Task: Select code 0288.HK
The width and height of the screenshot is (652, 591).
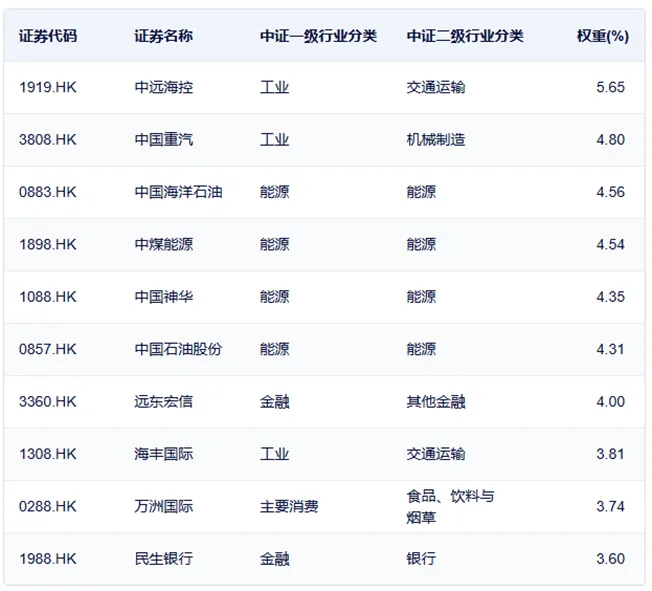Action: pyautogui.click(x=48, y=507)
